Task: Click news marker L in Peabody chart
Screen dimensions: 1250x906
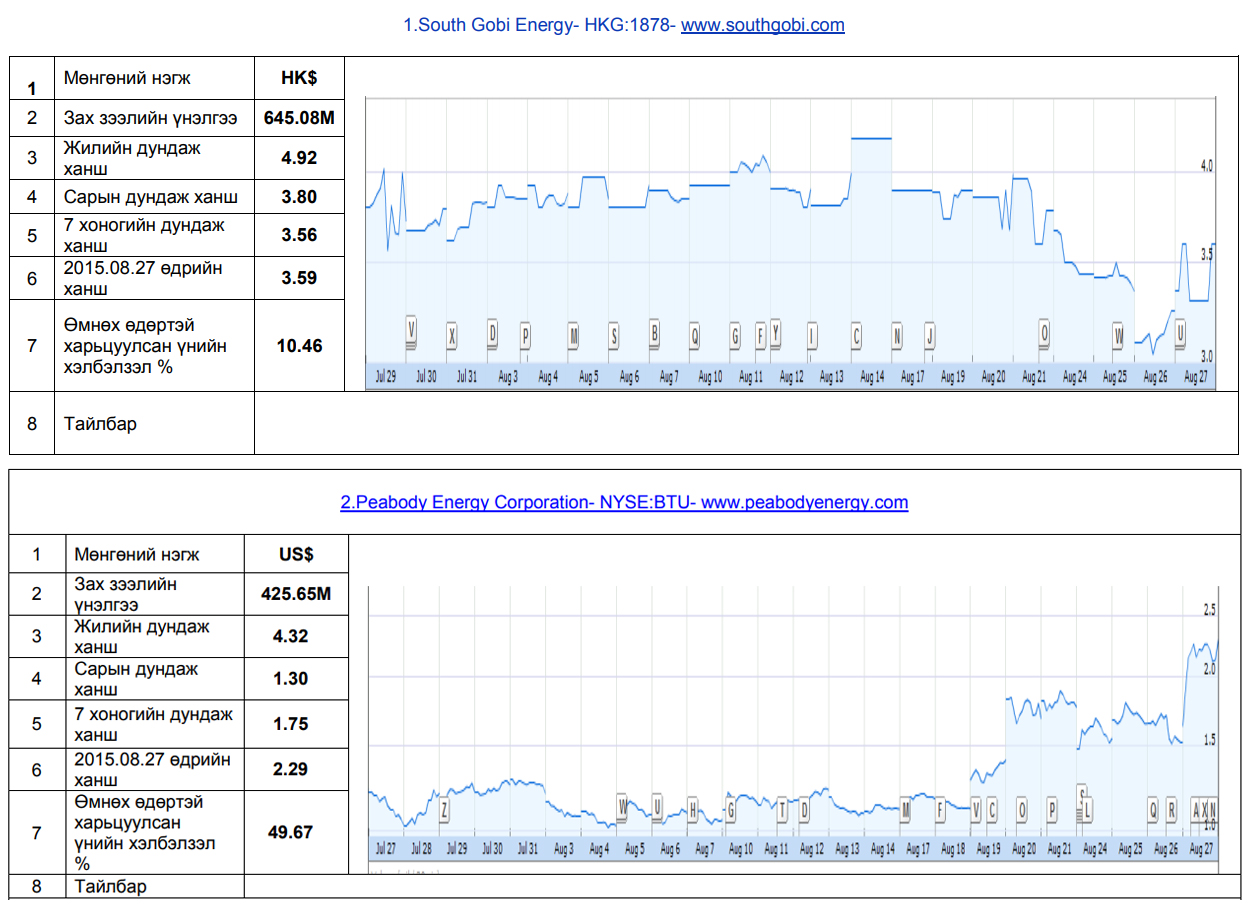Action: pyautogui.click(x=1087, y=809)
